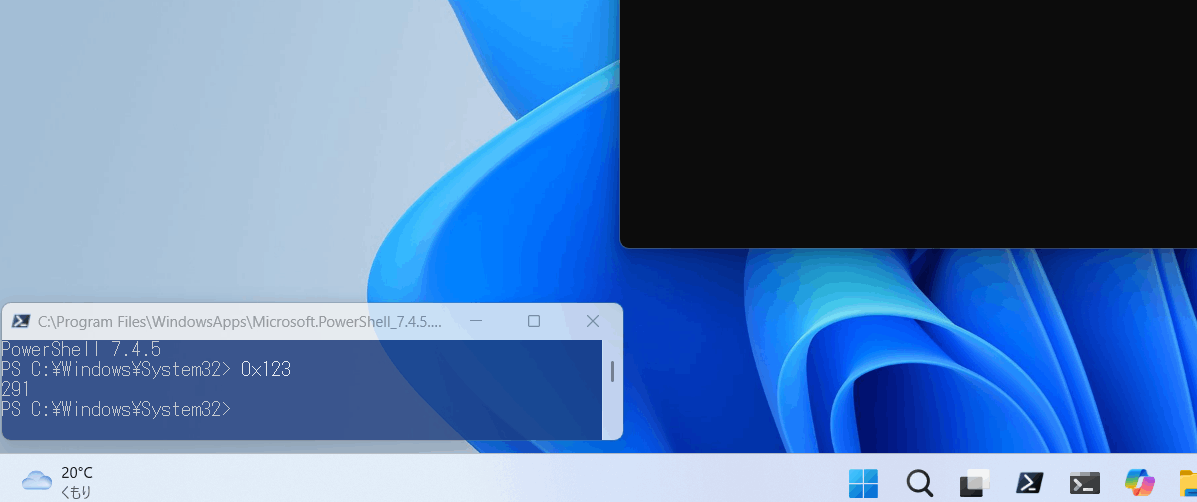This screenshot has height=502, width=1197.
Task: Click the '0x123' command text
Action: [266, 370]
